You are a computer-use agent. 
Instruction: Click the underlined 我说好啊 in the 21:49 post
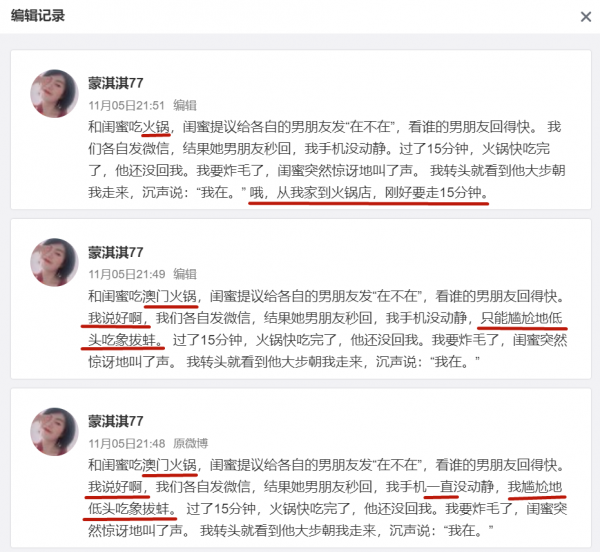pos(115,318)
